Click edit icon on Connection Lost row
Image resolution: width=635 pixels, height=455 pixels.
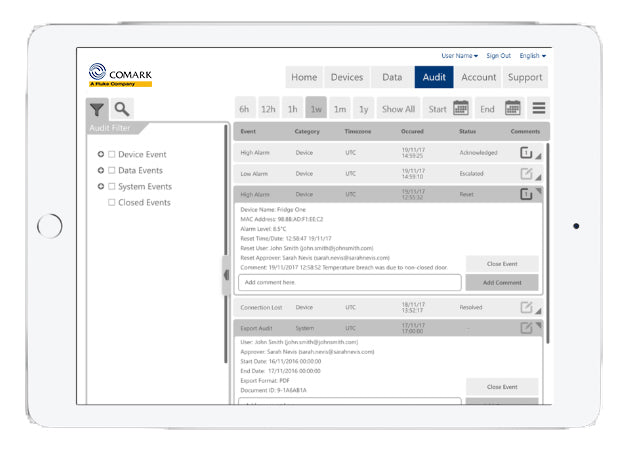coord(526,307)
